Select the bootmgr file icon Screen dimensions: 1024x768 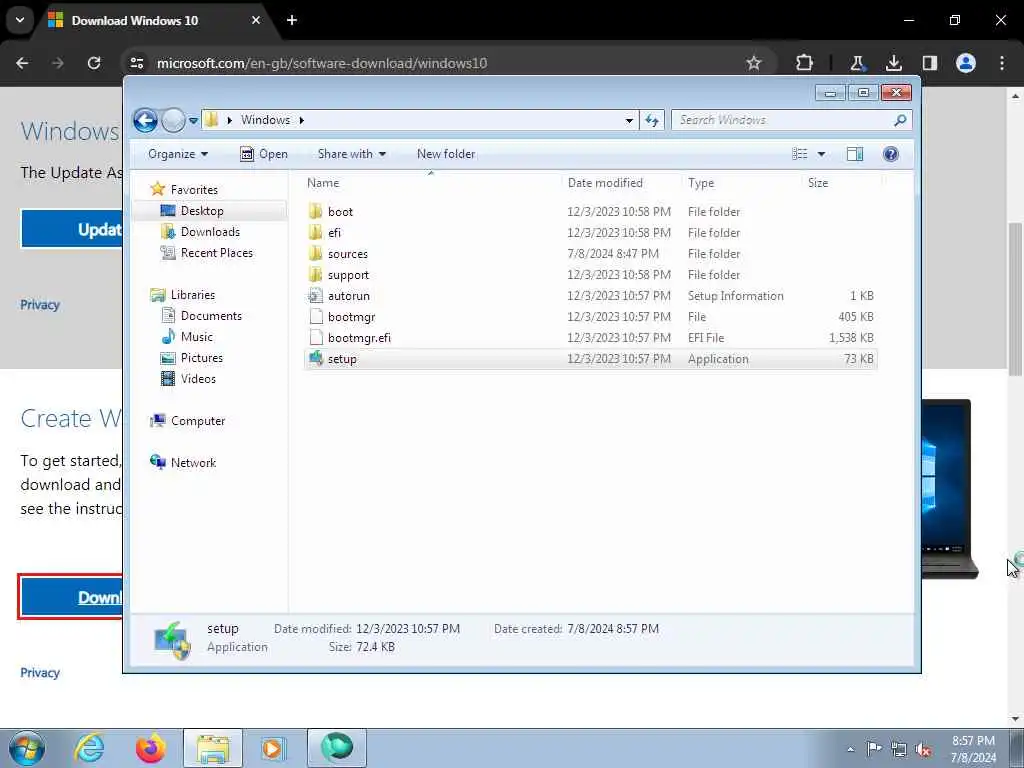[x=315, y=317]
